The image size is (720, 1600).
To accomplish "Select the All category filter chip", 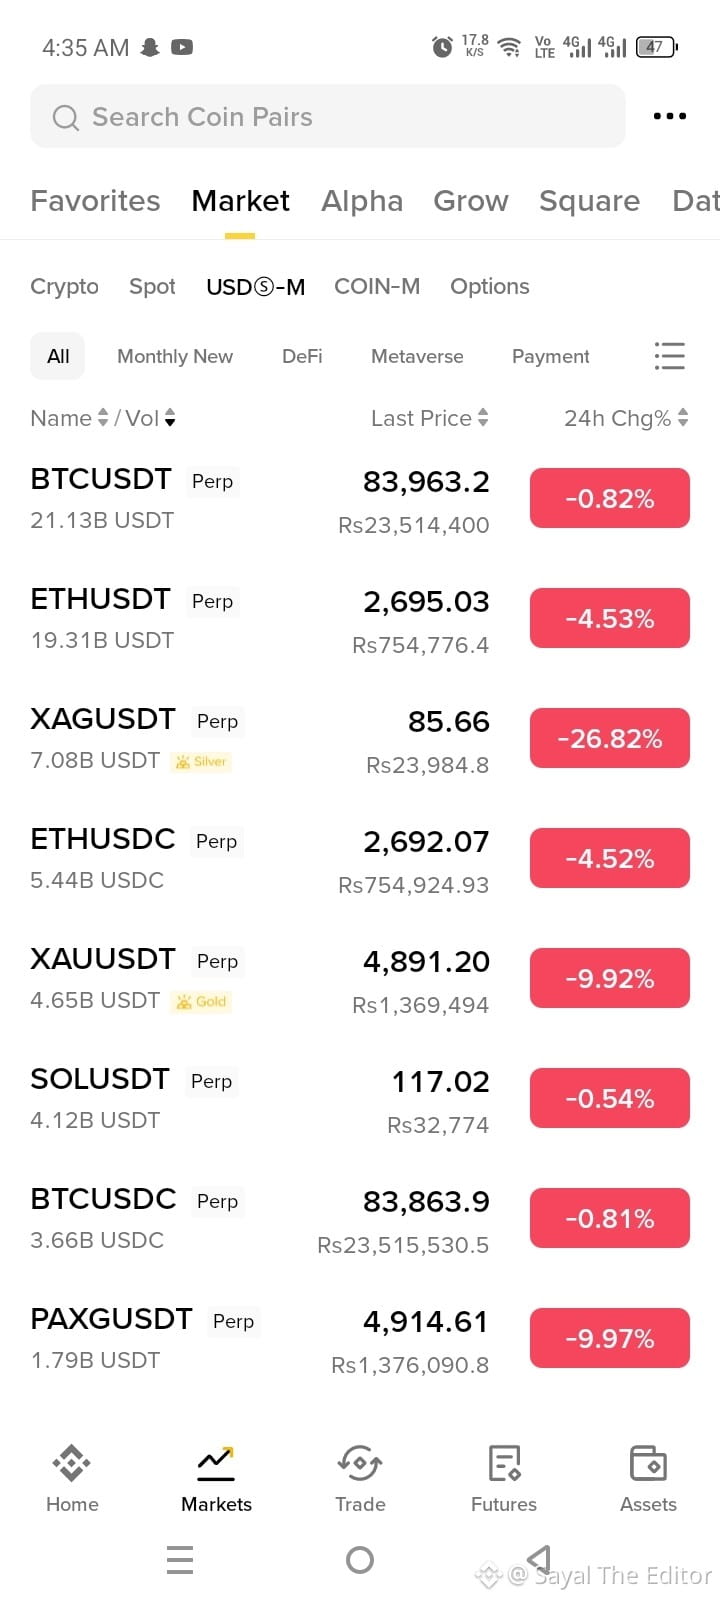I will 58,356.
